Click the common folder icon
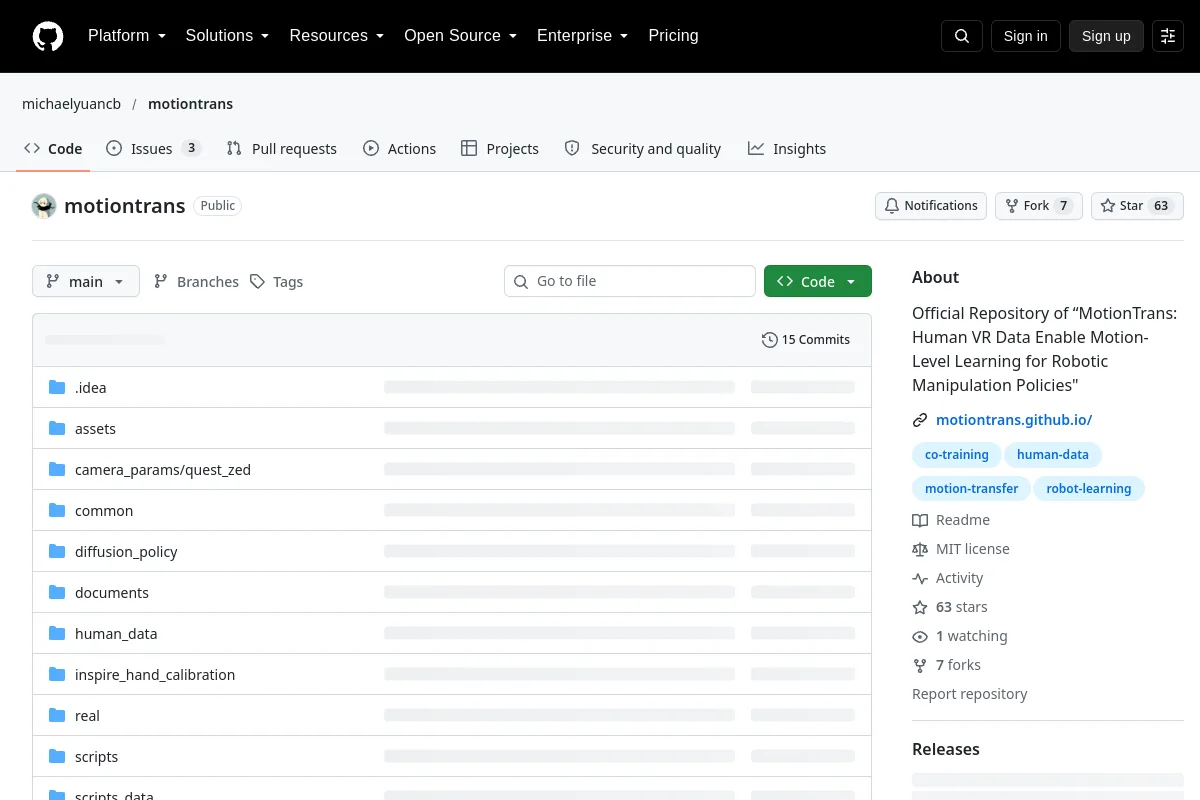1200x800 pixels. [x=57, y=511]
